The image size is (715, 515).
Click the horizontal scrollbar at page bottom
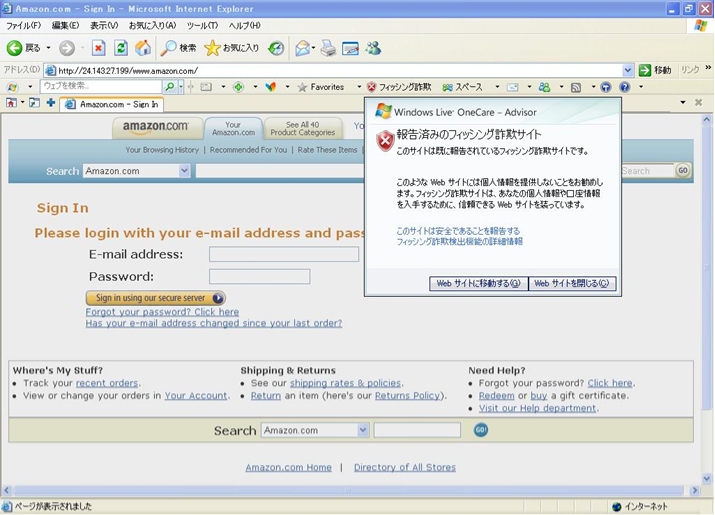click(350, 491)
